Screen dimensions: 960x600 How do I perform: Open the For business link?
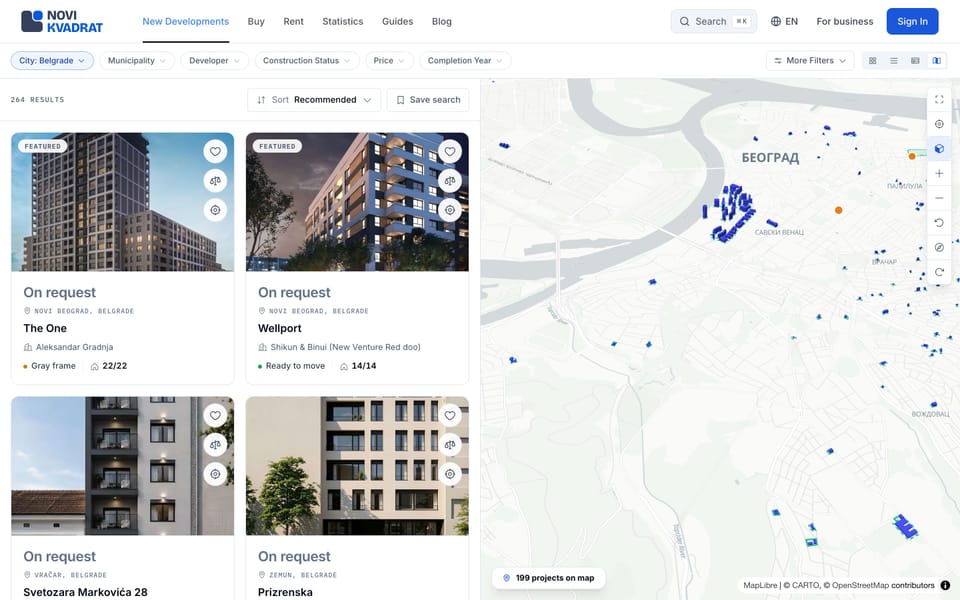pyautogui.click(x=844, y=21)
